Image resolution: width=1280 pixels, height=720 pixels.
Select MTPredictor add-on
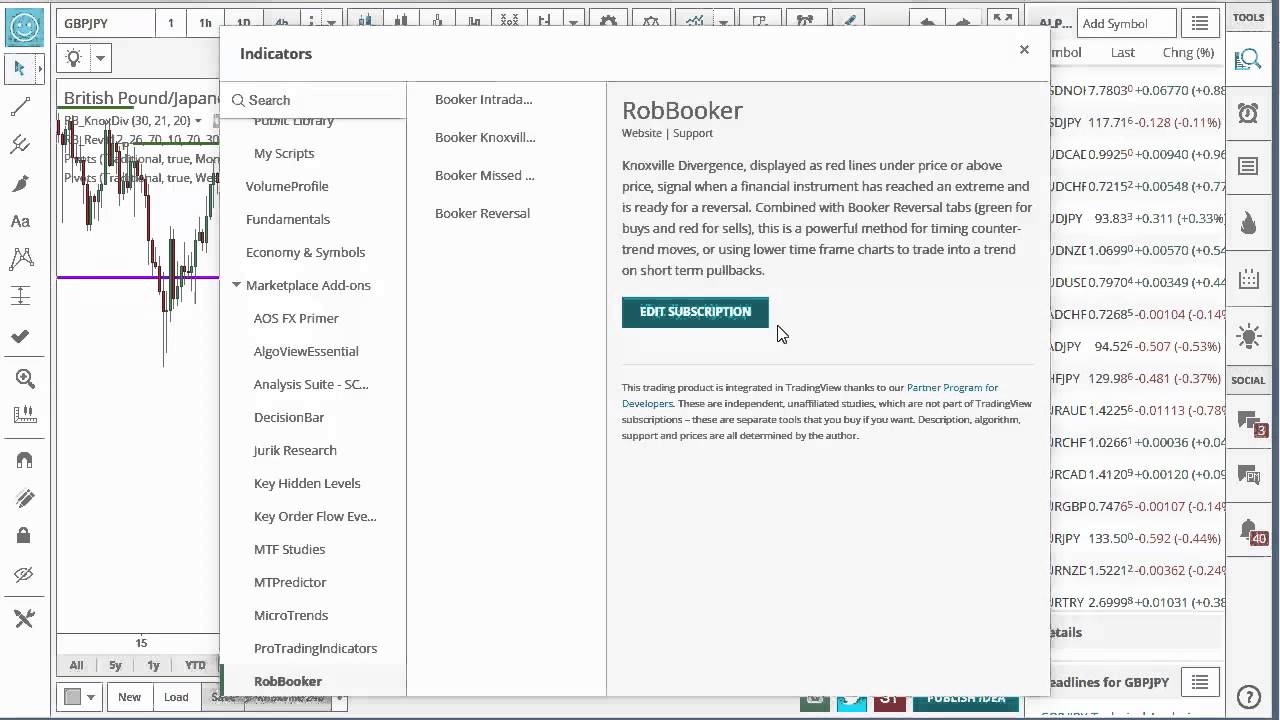coord(290,582)
